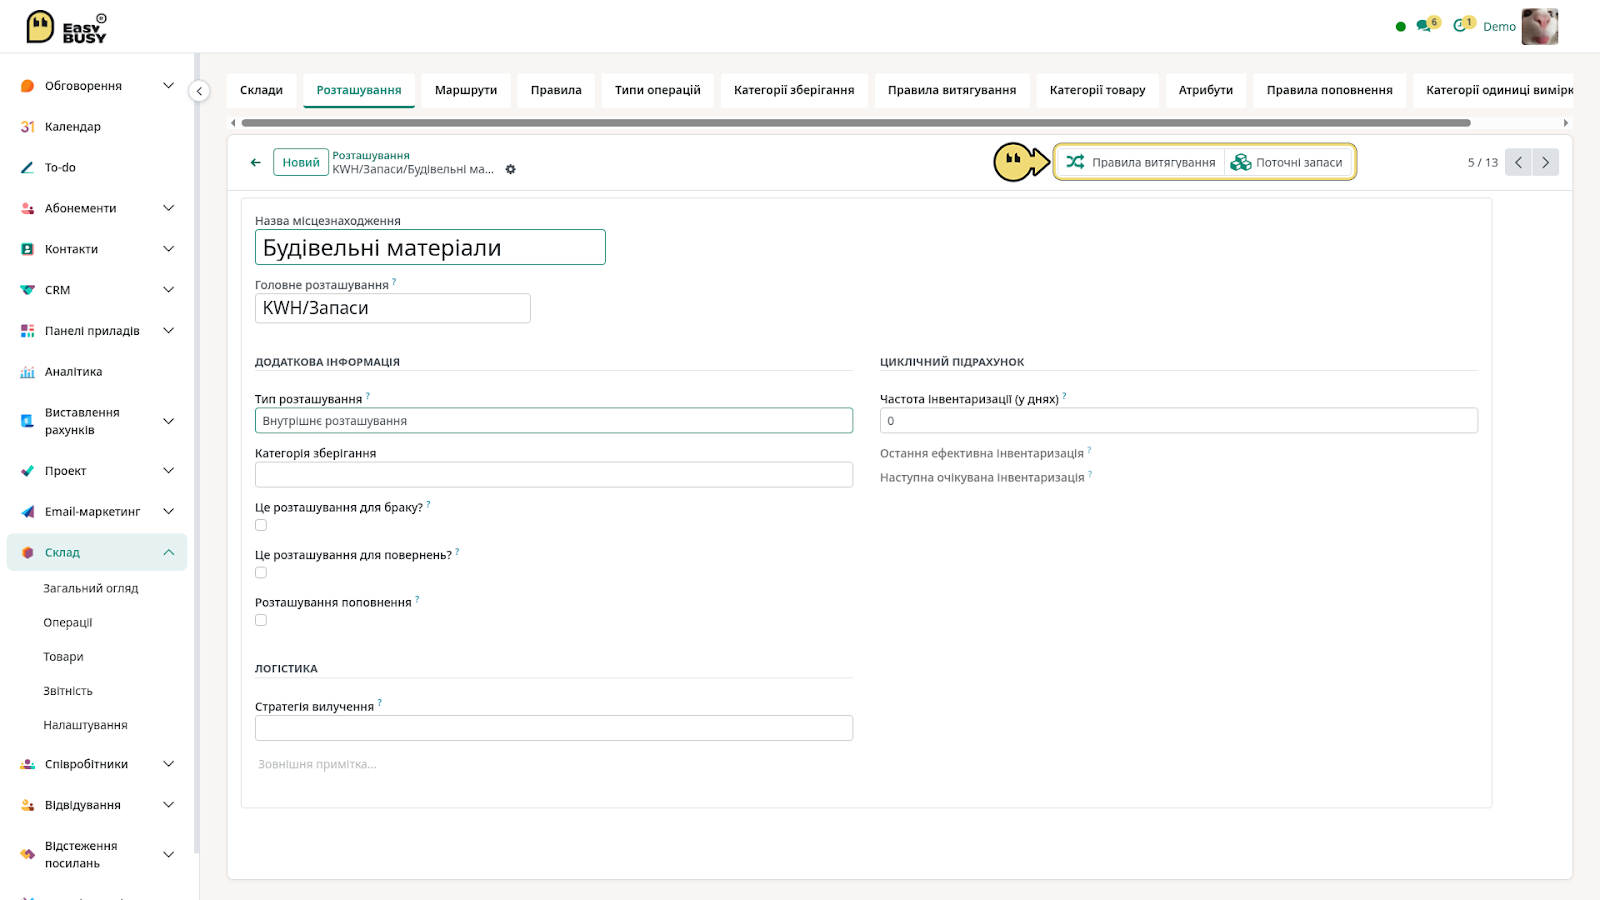Switch to the Правила поповнення tab

pyautogui.click(x=1330, y=90)
